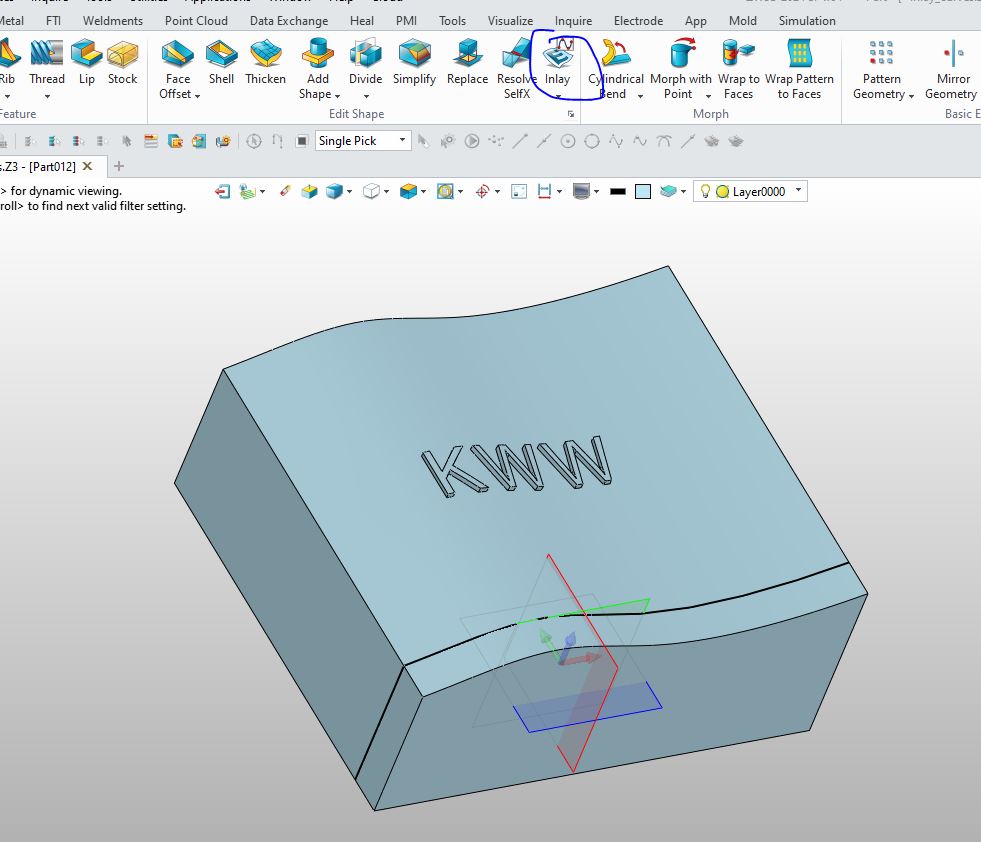Select the Part012 document tab
981x842 pixels.
39,166
